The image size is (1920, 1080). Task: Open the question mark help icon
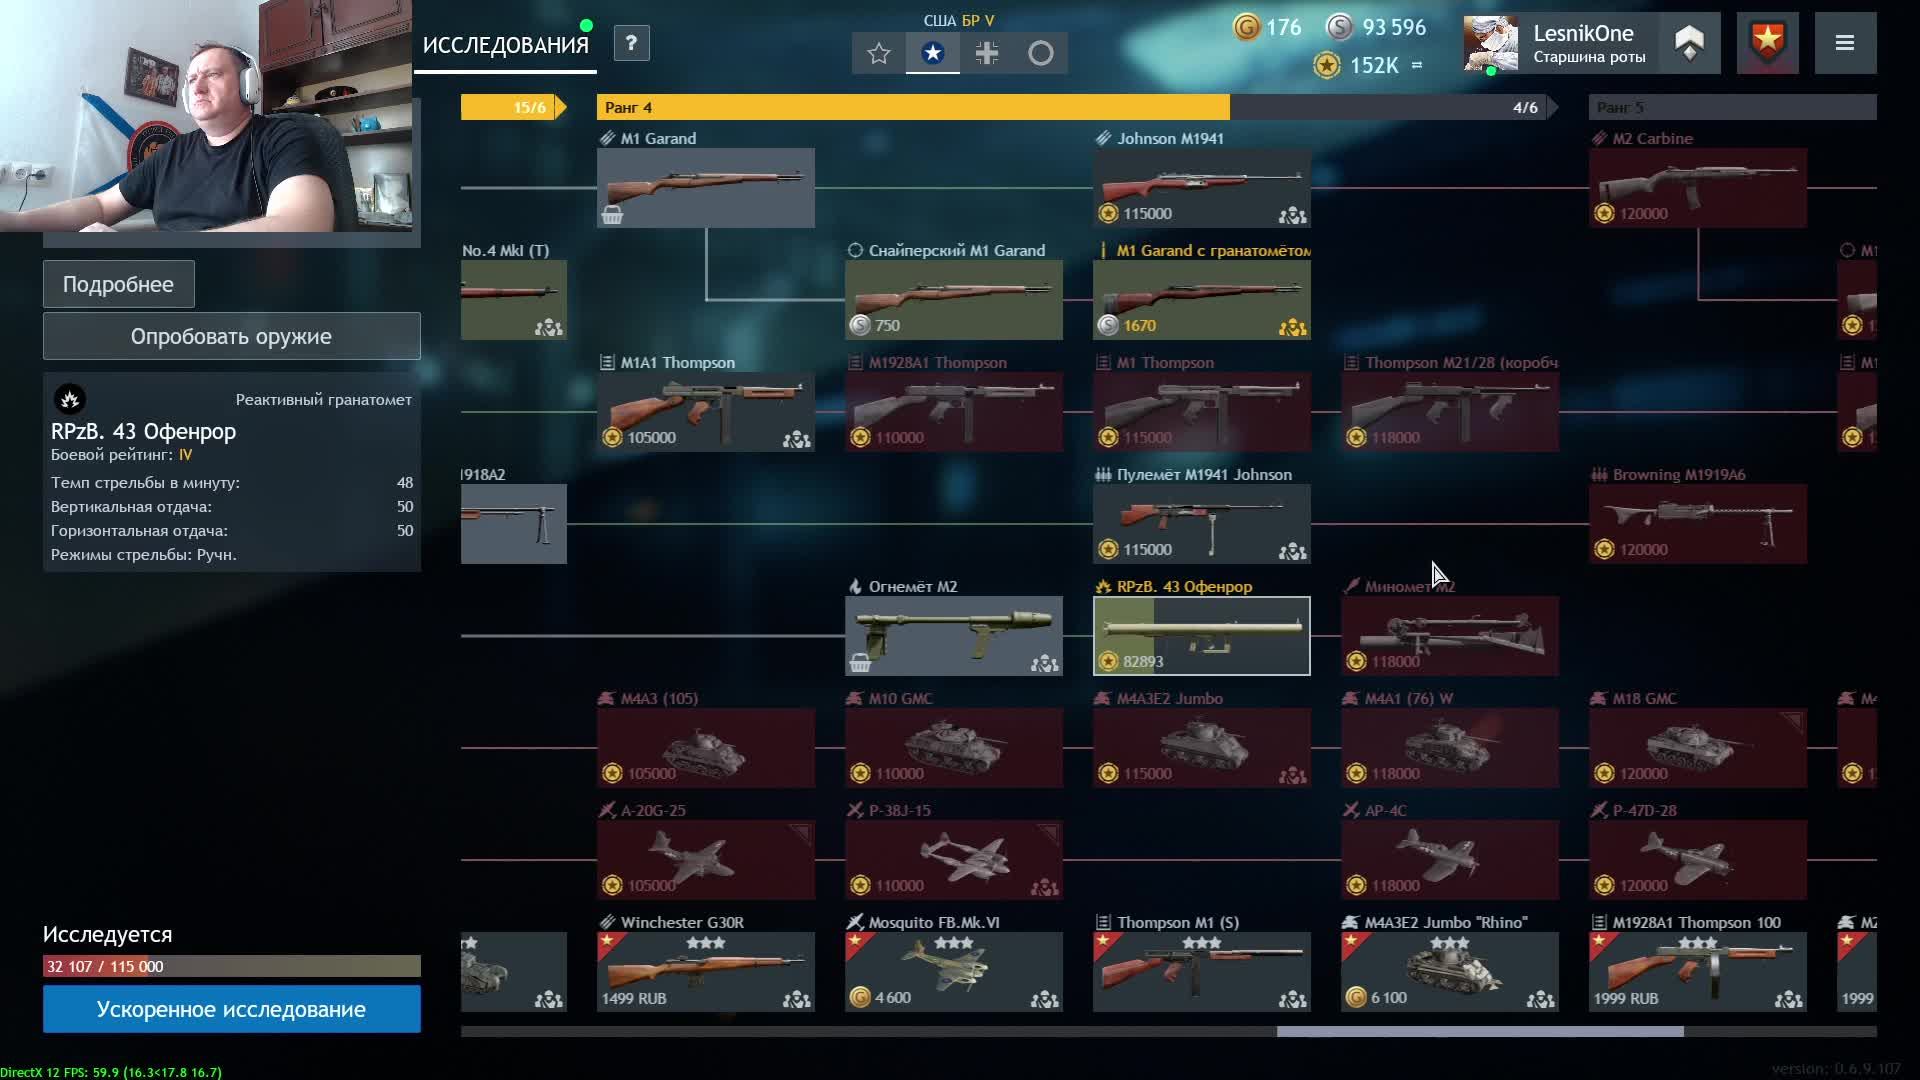[x=631, y=43]
